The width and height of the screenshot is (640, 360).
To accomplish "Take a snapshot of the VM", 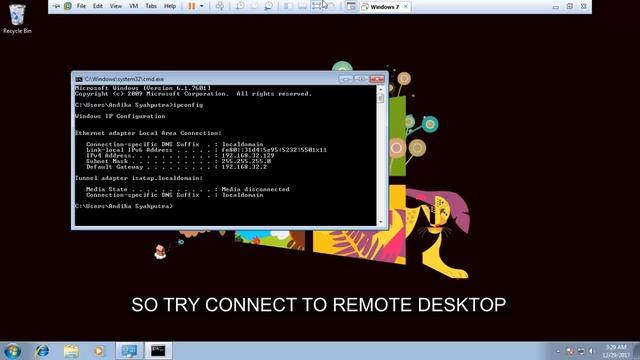I will 240,6.
